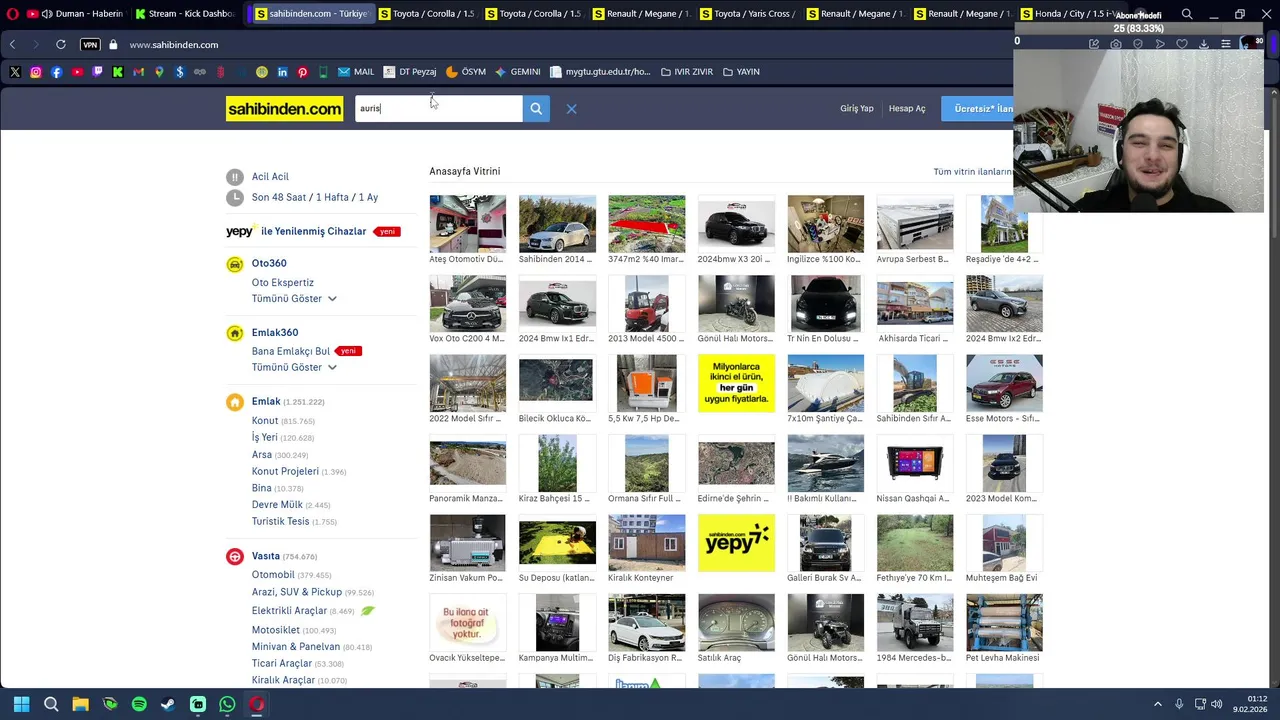Click the Ücretsiz İlan button

point(979,109)
